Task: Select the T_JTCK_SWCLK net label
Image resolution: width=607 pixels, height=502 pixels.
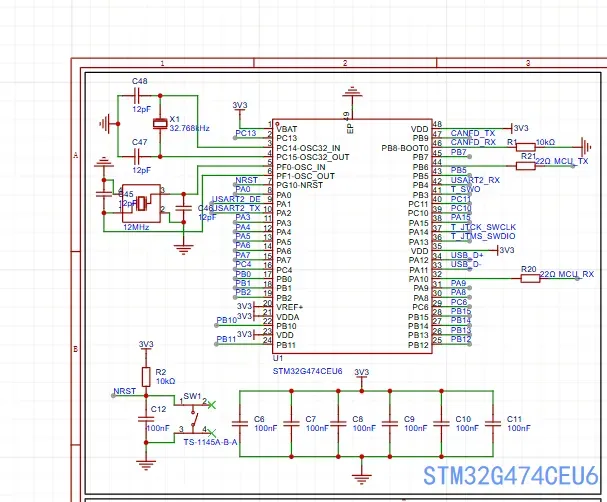Action: click(x=483, y=227)
